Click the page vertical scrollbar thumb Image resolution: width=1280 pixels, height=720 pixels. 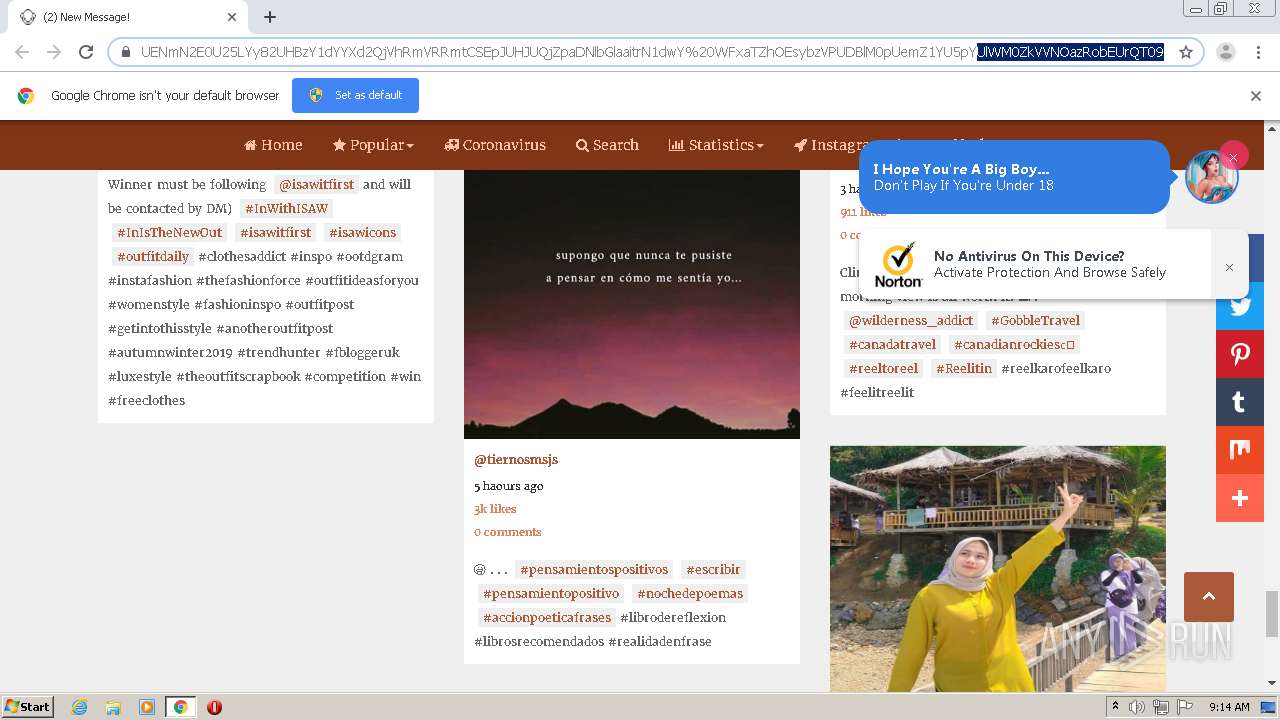1271,613
